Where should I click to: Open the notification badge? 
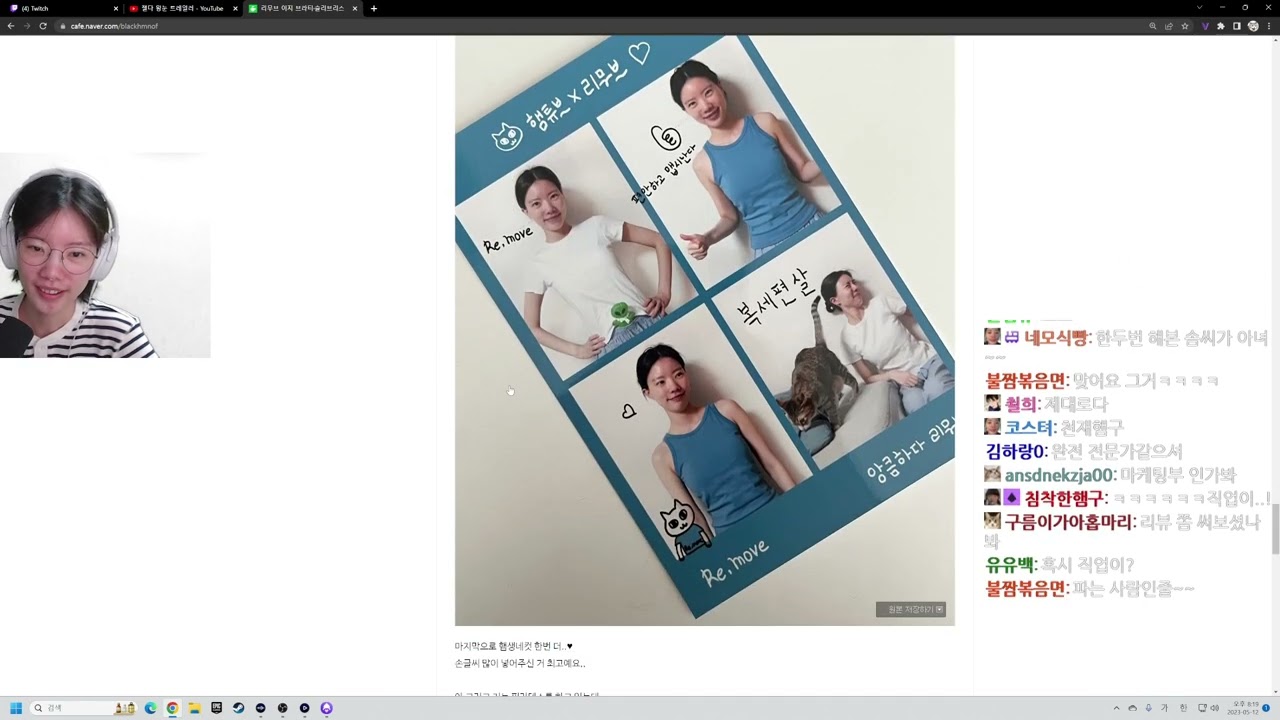coord(1266,708)
